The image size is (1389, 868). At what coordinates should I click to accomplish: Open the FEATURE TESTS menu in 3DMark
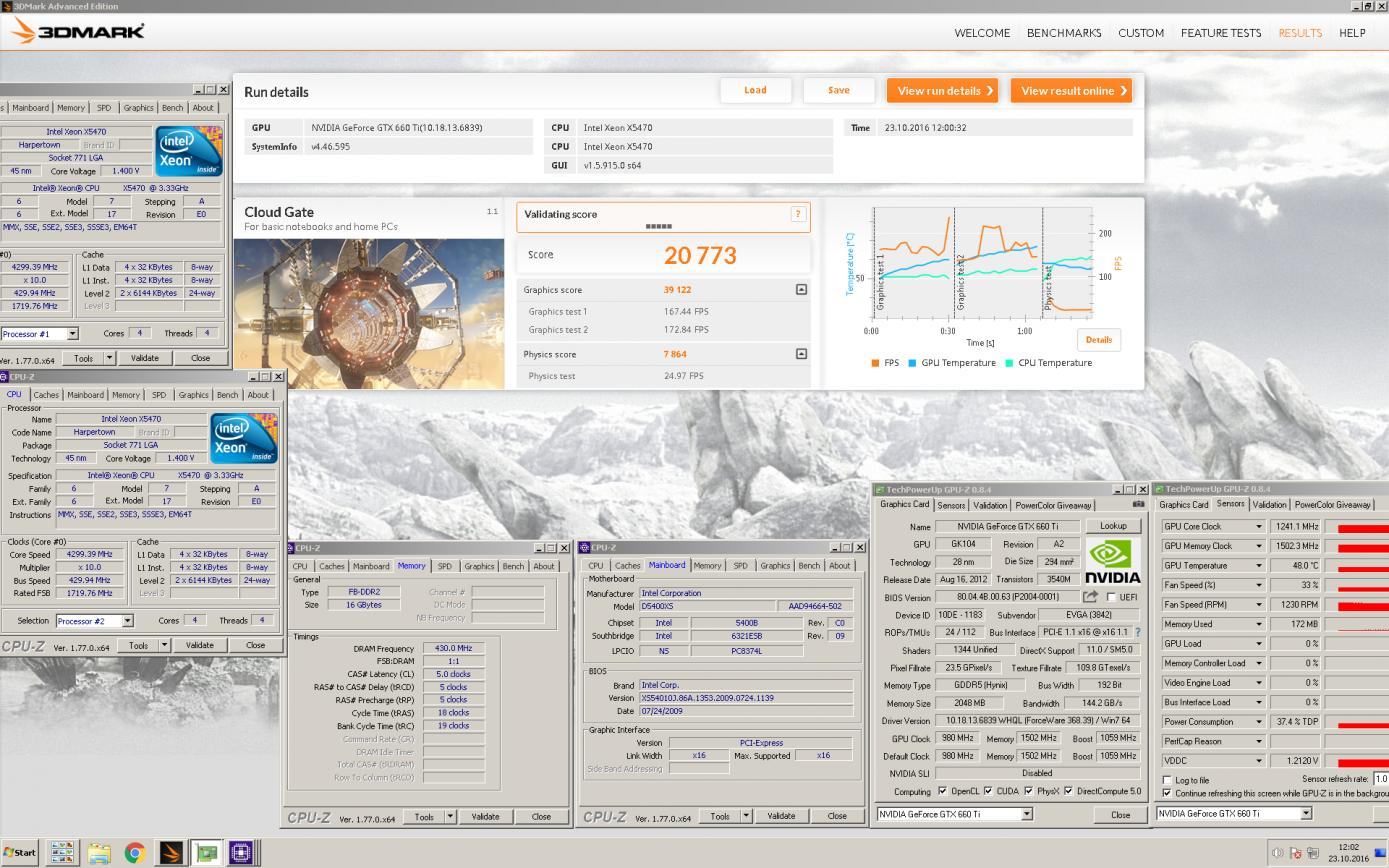click(x=1220, y=33)
